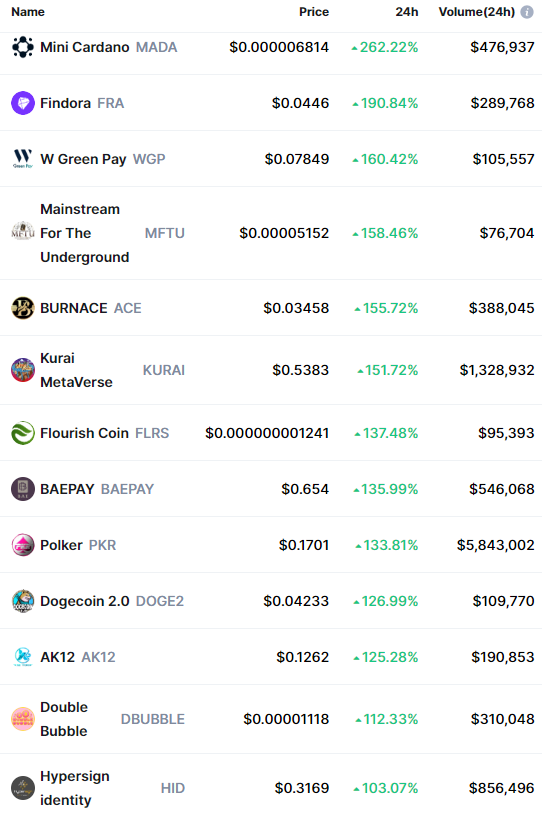This screenshot has width=542, height=815.
Task: Click the purple Findora logo icon
Action: click(x=23, y=103)
